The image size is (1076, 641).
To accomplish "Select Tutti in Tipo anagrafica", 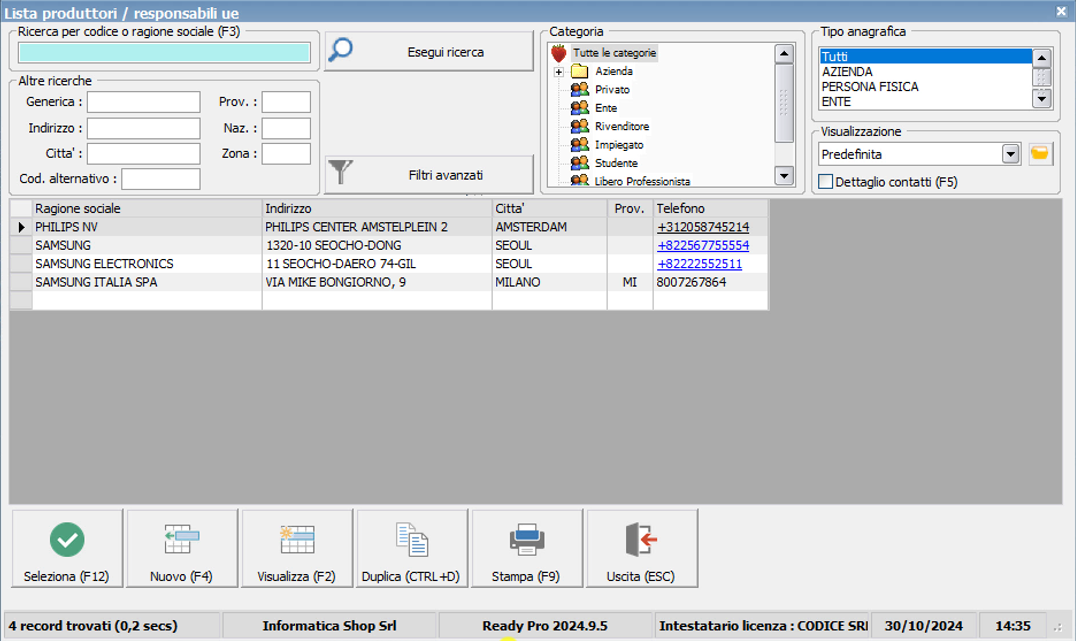I will (x=925, y=56).
